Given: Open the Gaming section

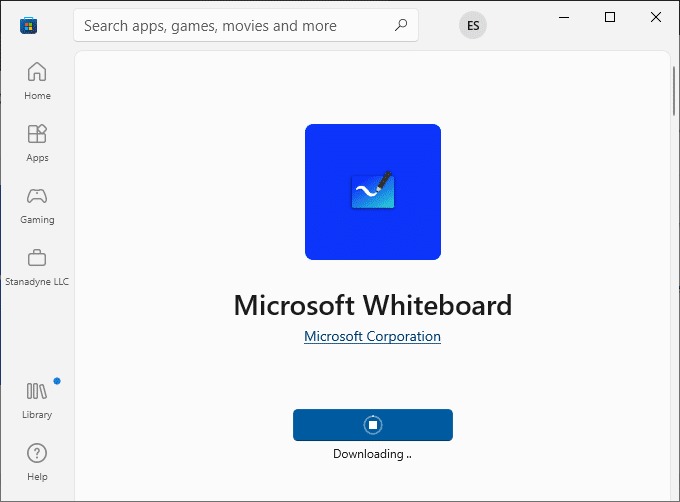Looking at the screenshot, I should pos(37,205).
